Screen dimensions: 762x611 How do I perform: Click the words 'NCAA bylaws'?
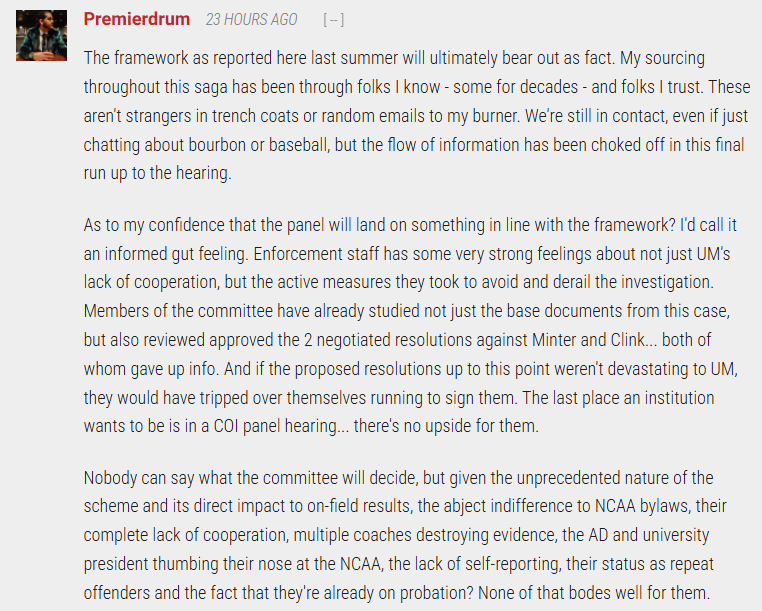pos(641,506)
